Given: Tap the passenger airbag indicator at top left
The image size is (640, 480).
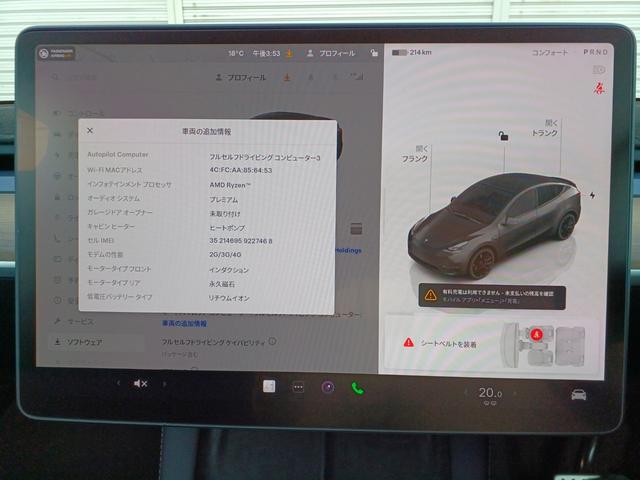Looking at the screenshot, I should [56, 53].
